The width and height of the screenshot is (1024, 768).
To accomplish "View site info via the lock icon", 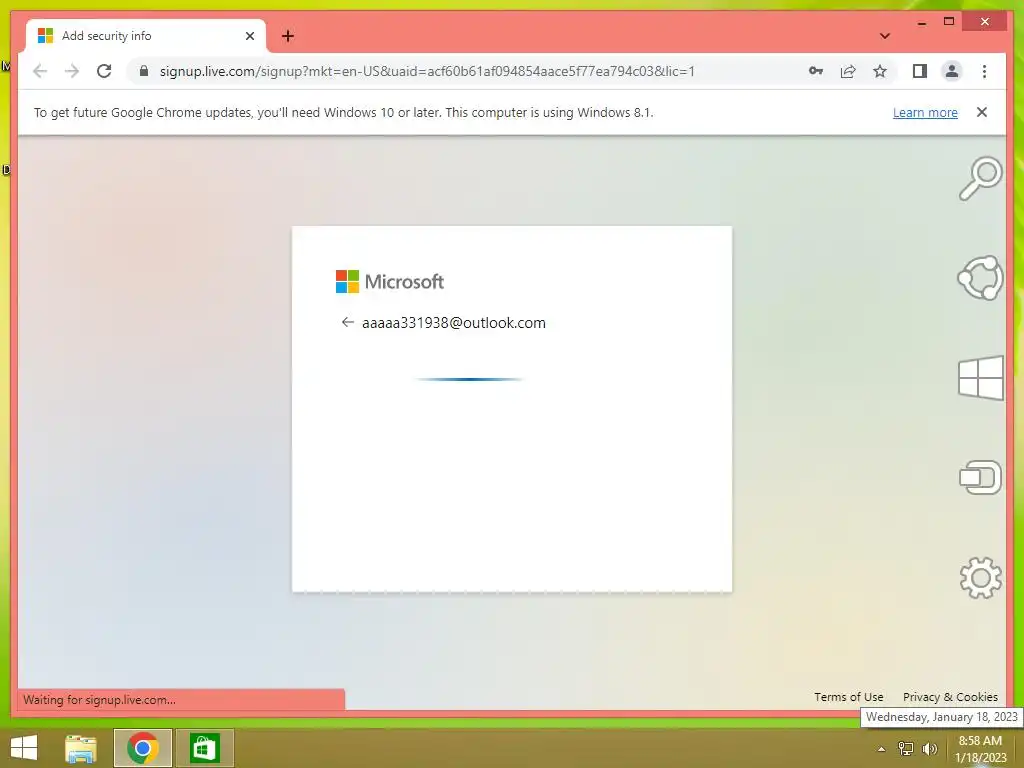I will point(144,71).
